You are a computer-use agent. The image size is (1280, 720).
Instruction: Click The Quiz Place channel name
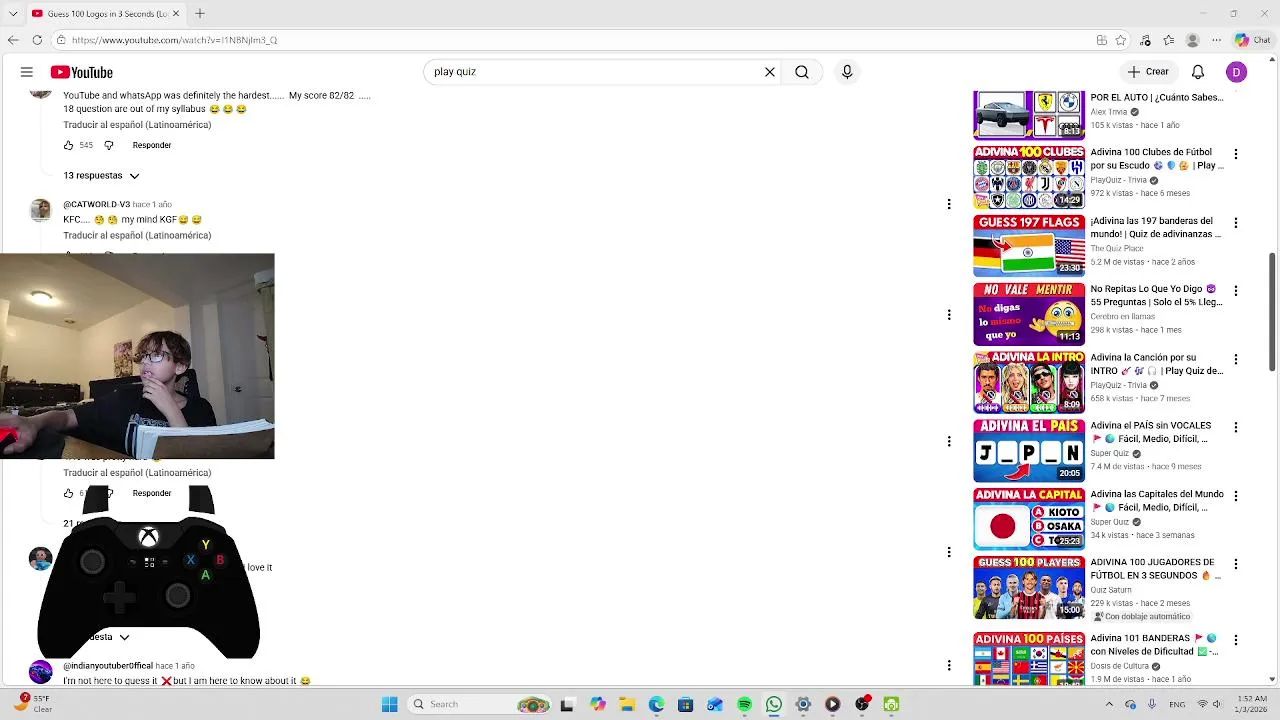point(1117,248)
